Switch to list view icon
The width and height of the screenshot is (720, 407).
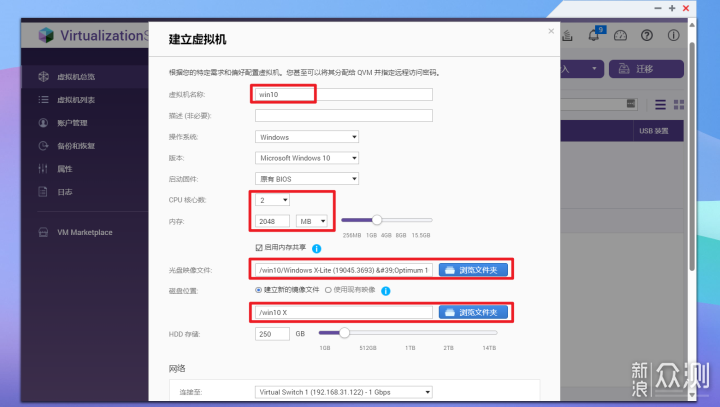point(660,105)
